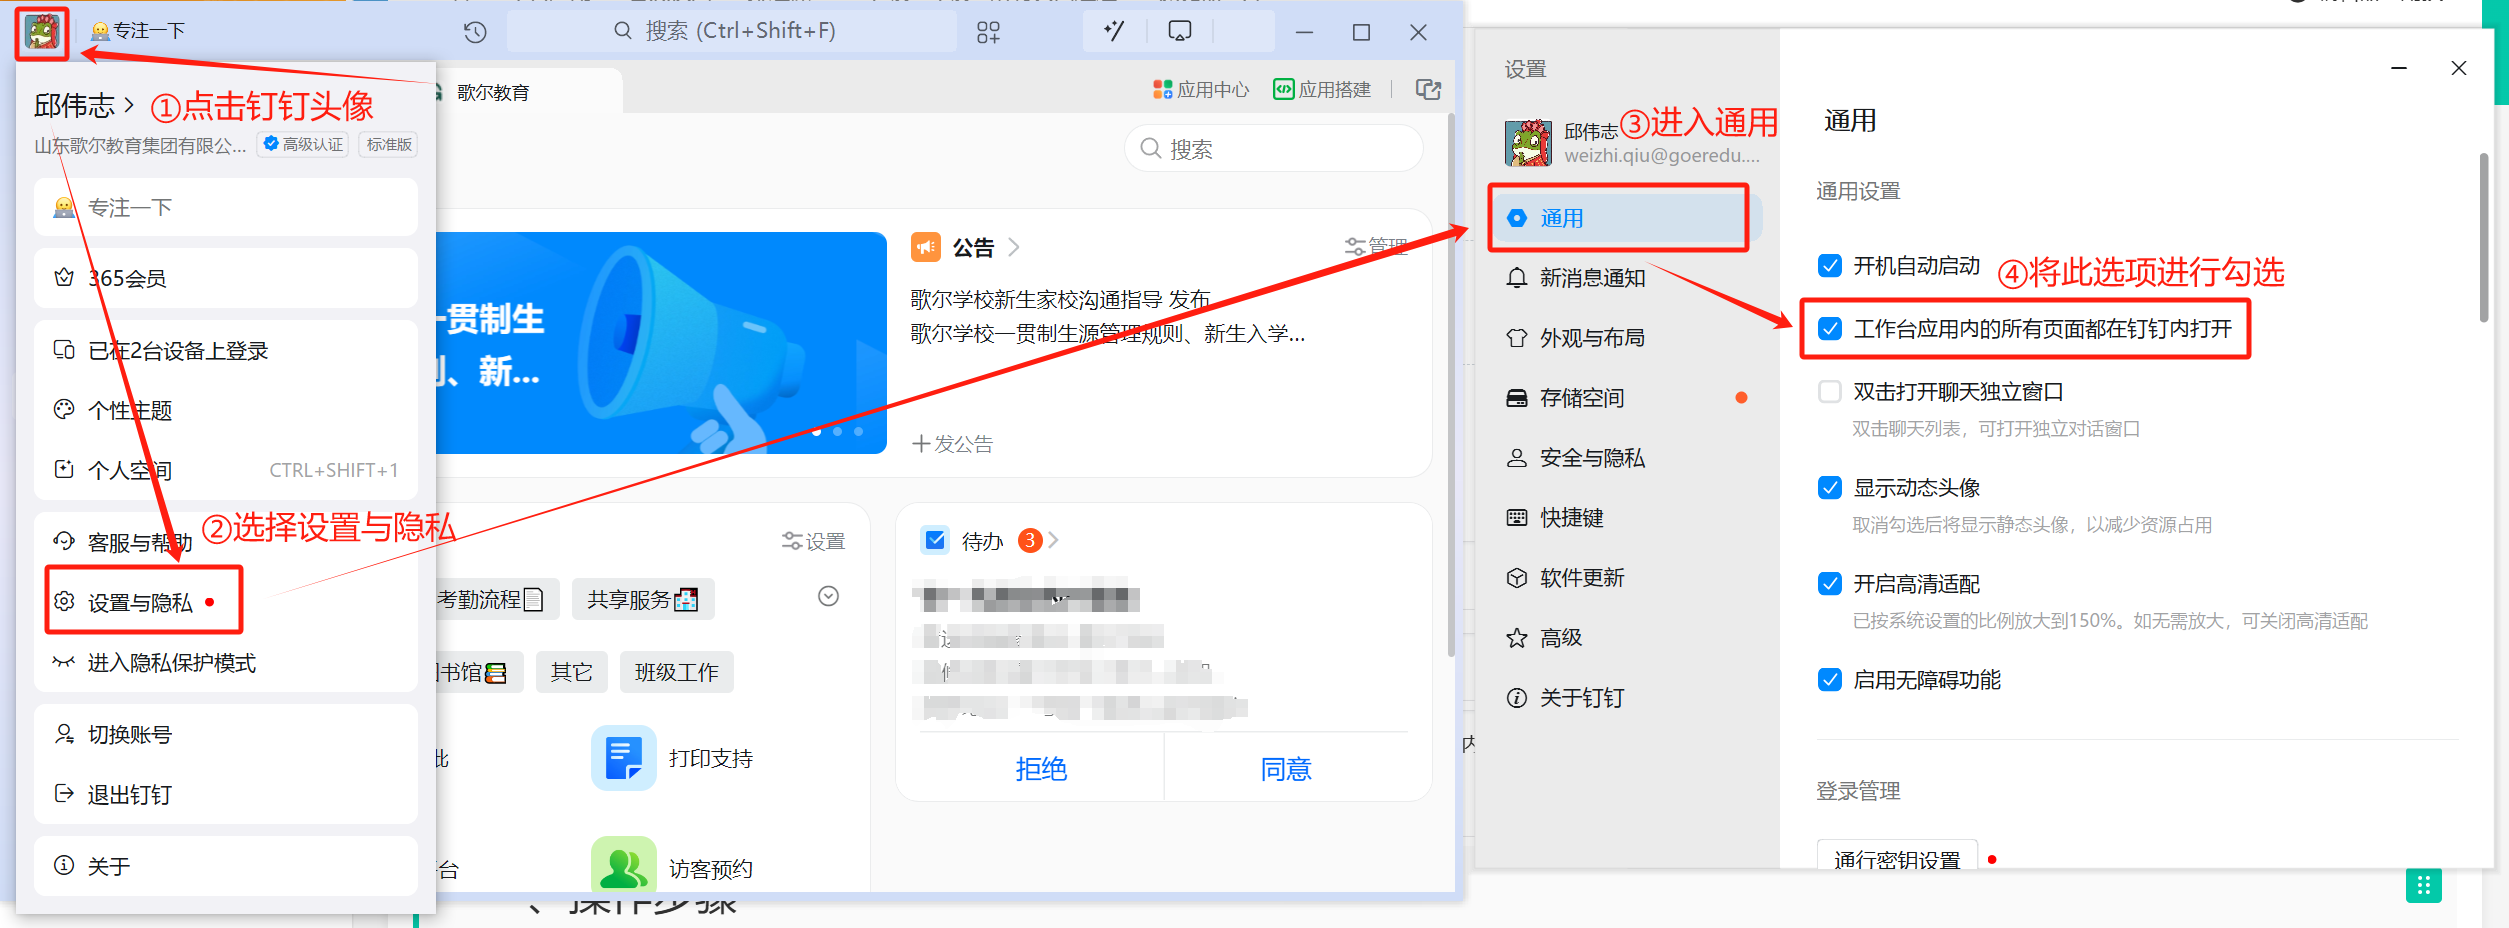
Task: Click the DingTalk profile avatar
Action: [42, 33]
